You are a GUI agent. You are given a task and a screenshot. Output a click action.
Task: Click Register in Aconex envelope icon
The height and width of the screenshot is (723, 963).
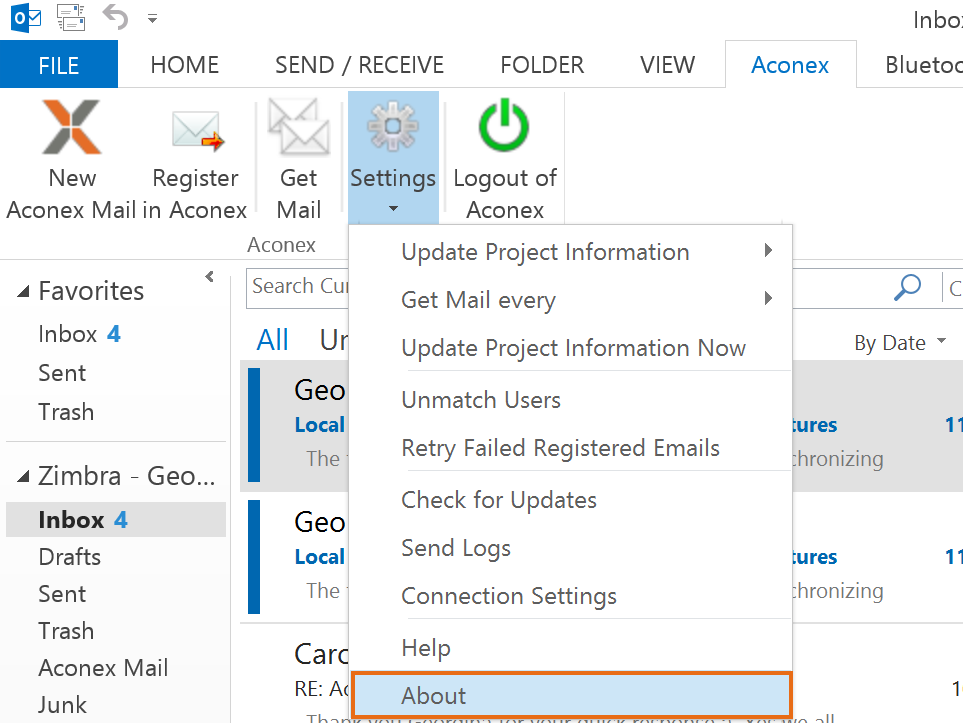196,130
